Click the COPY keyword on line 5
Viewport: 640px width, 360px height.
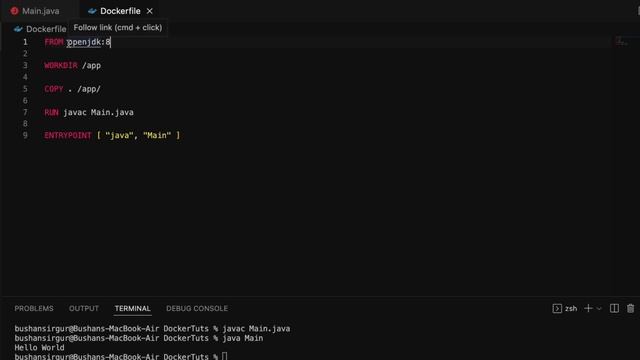[x=54, y=89]
